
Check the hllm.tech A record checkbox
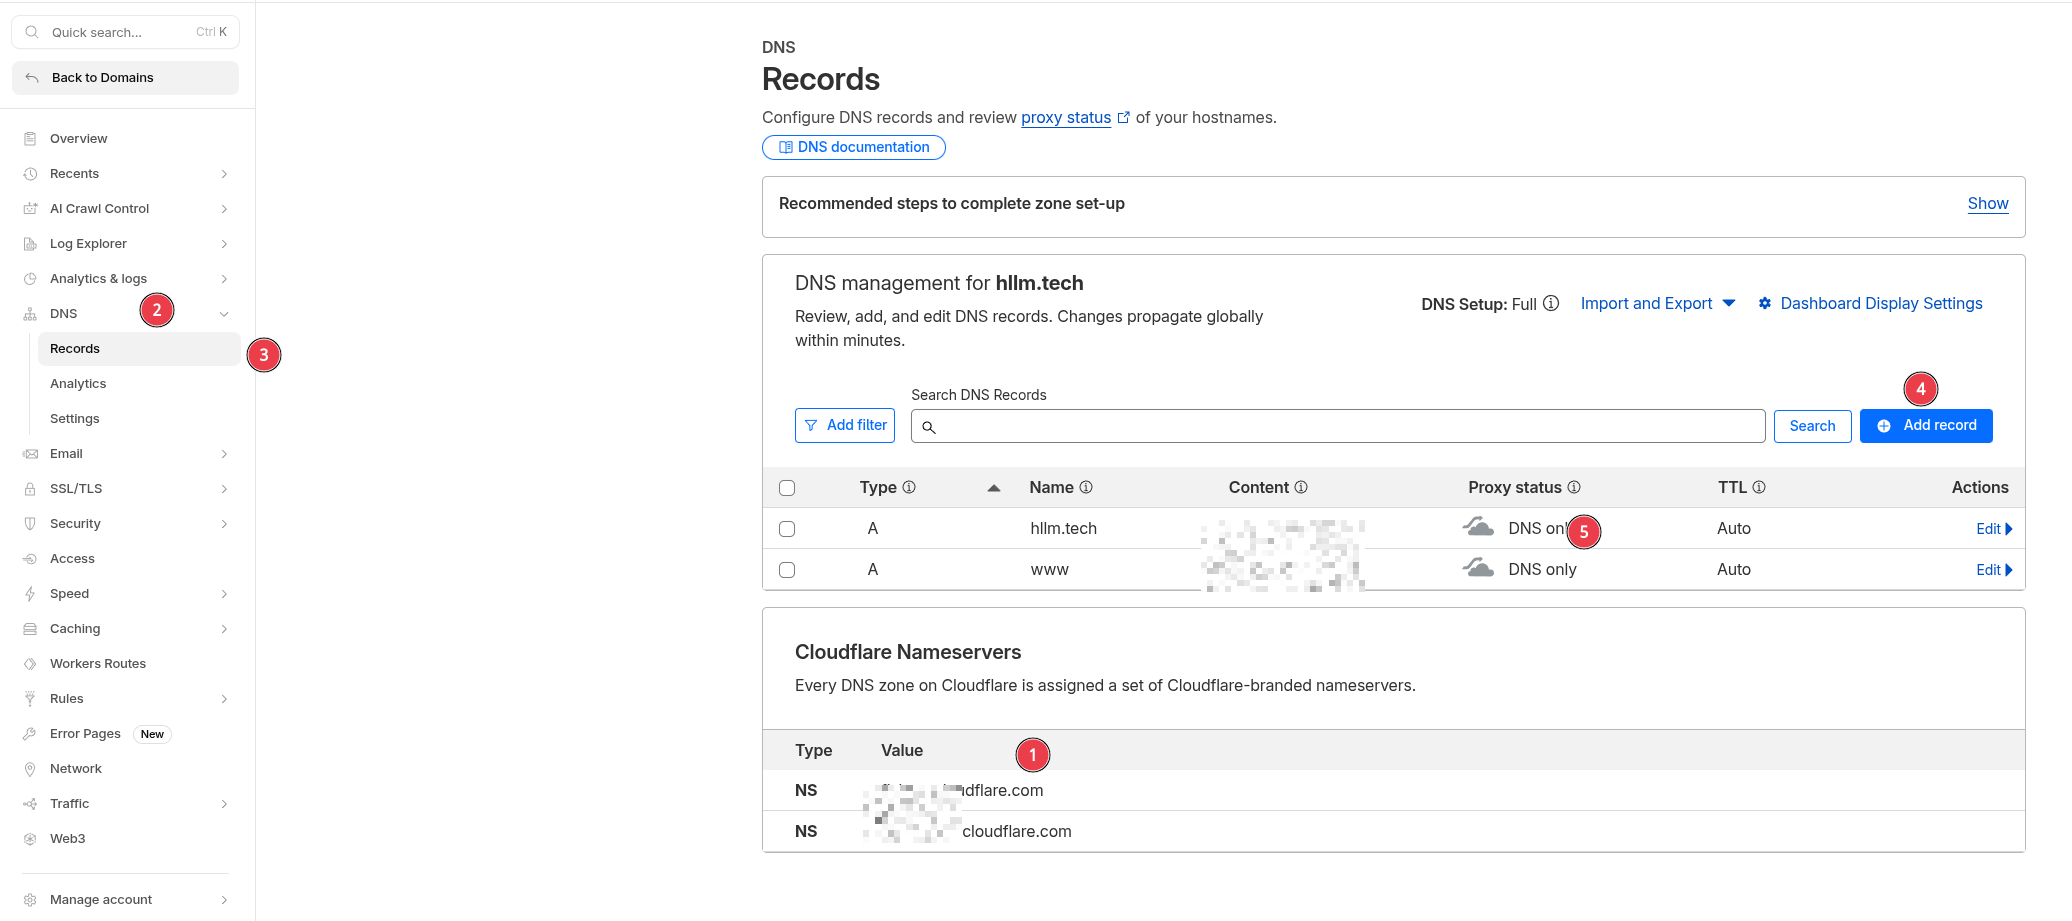coord(787,529)
